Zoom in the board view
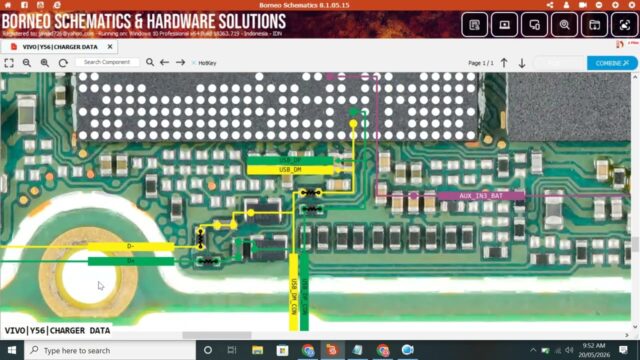 click(x=44, y=63)
